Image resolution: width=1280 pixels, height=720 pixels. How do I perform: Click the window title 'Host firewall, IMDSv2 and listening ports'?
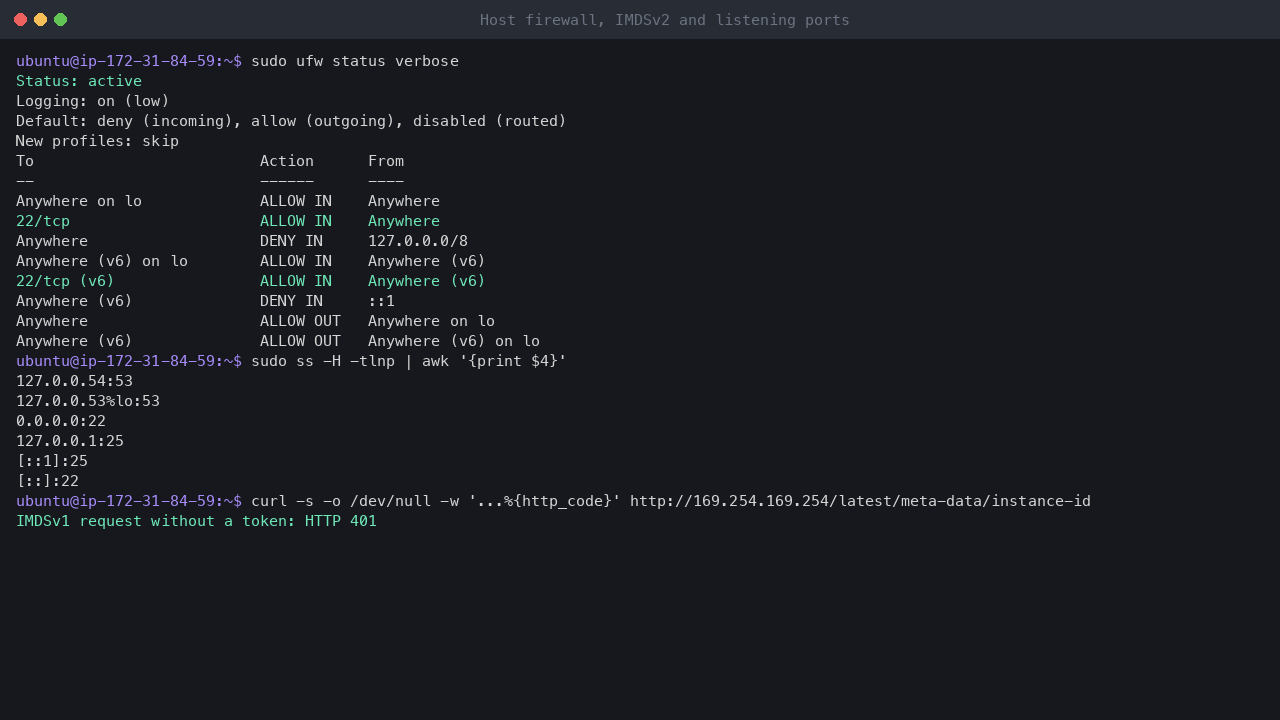pos(665,20)
